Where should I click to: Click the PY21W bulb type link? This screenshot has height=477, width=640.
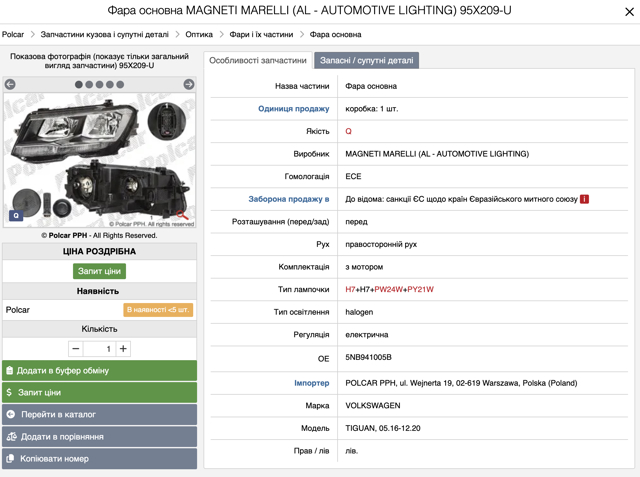[420, 289]
